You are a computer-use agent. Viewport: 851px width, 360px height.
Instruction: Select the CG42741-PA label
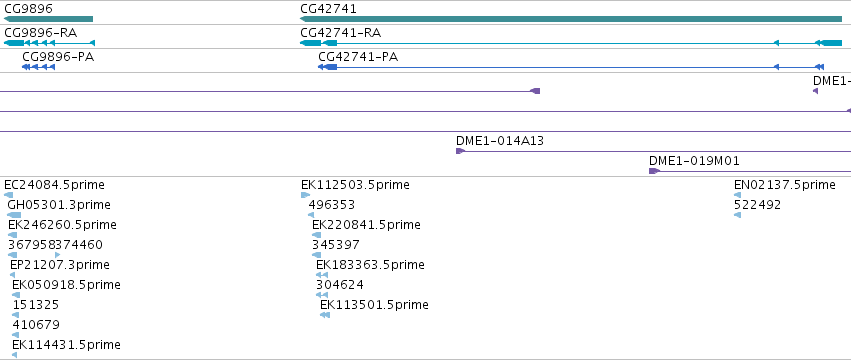[x=358, y=56]
